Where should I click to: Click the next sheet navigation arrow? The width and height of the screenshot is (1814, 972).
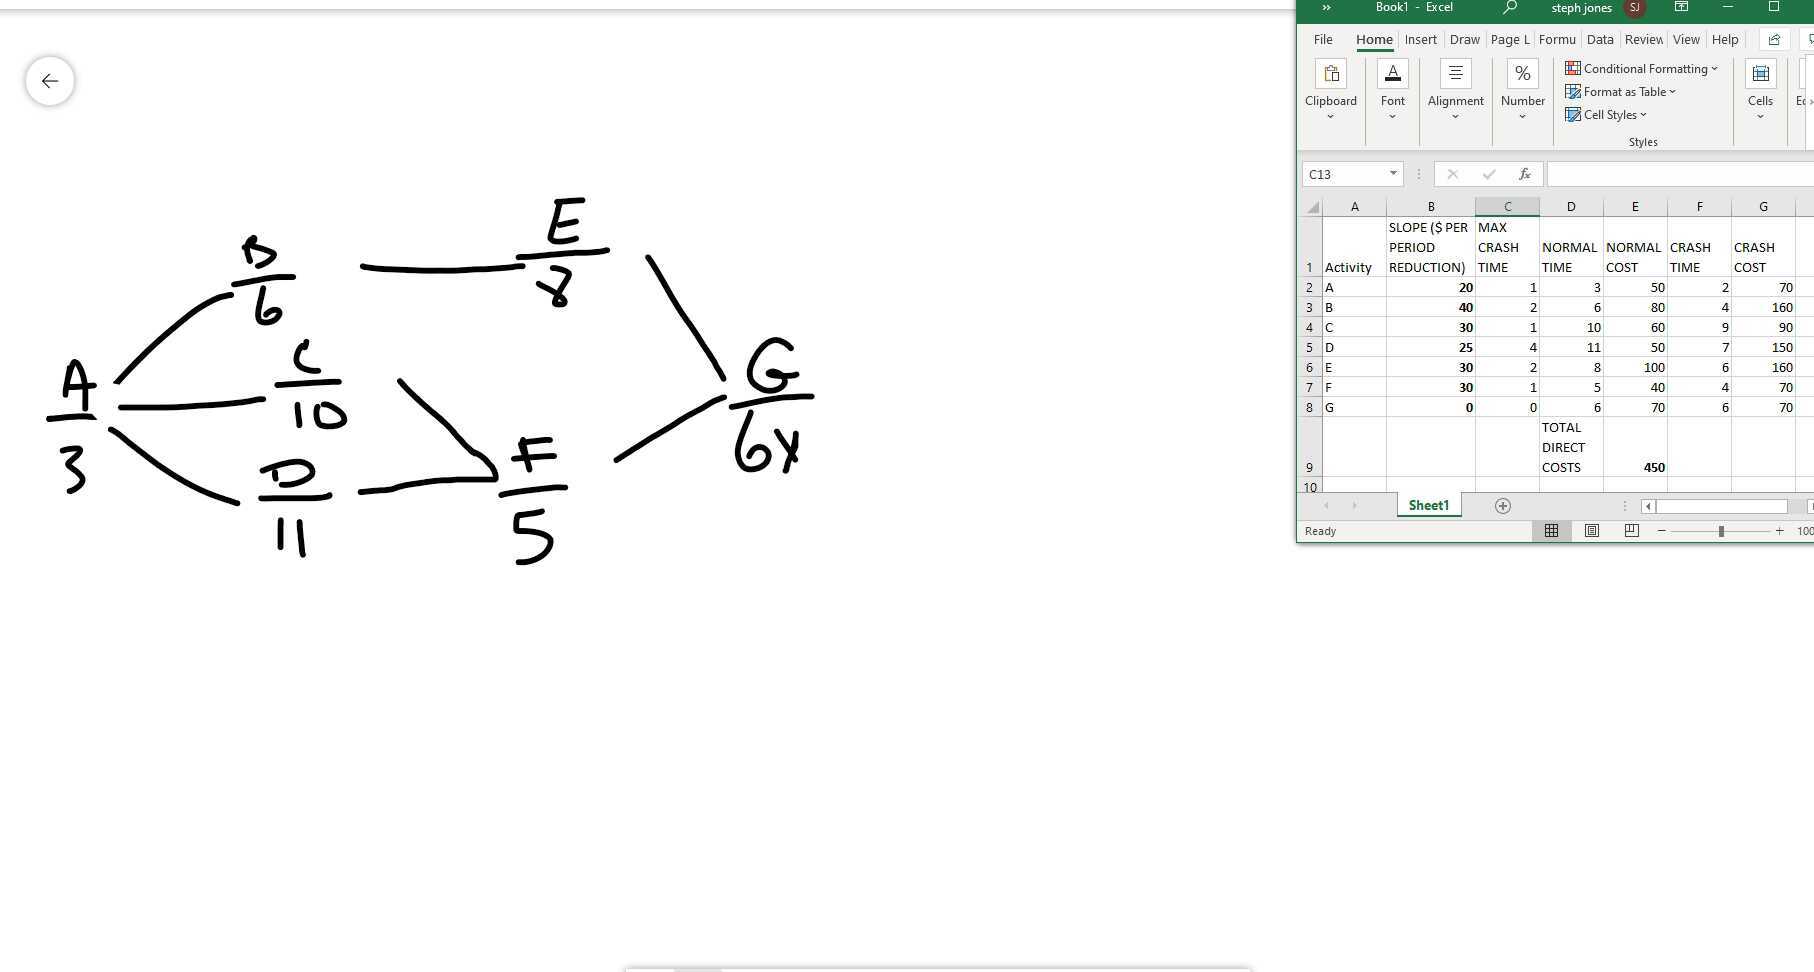tap(1354, 506)
